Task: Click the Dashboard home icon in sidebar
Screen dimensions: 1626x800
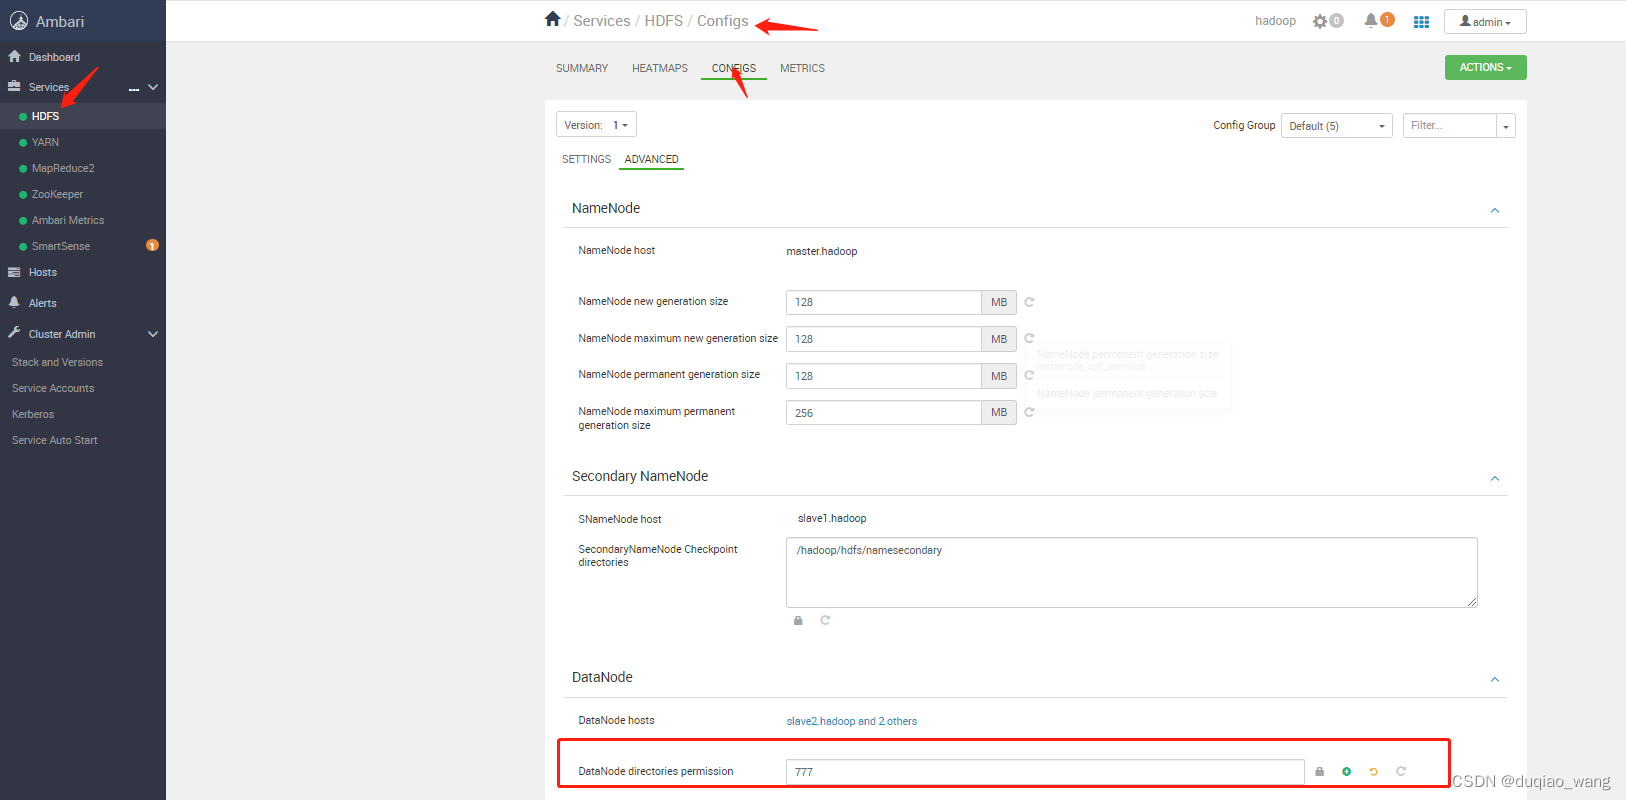Action: point(14,56)
